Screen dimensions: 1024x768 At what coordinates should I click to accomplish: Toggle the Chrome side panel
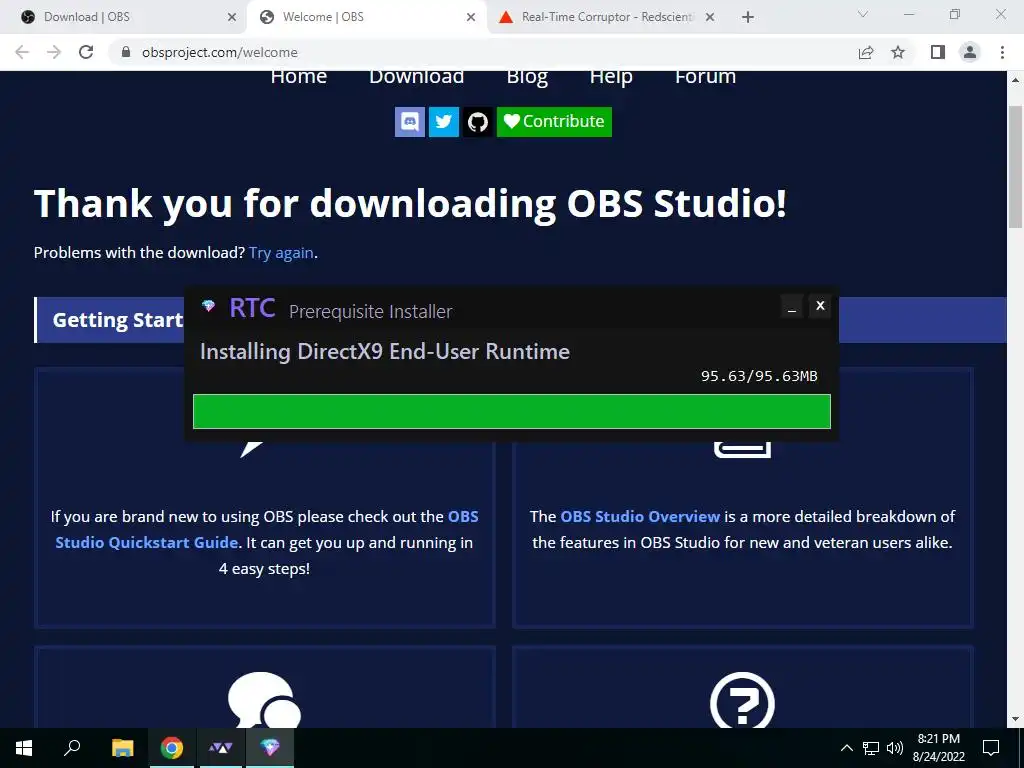pyautogui.click(x=938, y=52)
